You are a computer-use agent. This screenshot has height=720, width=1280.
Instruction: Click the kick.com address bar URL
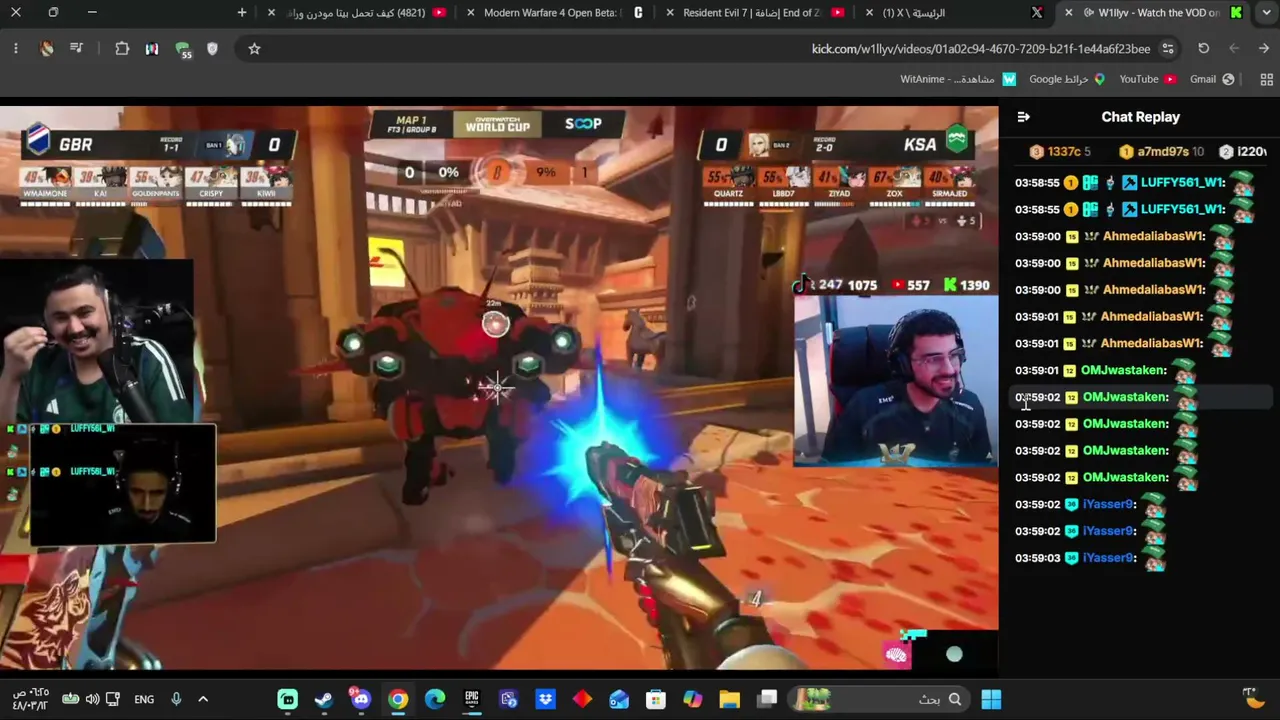[x=980, y=48]
